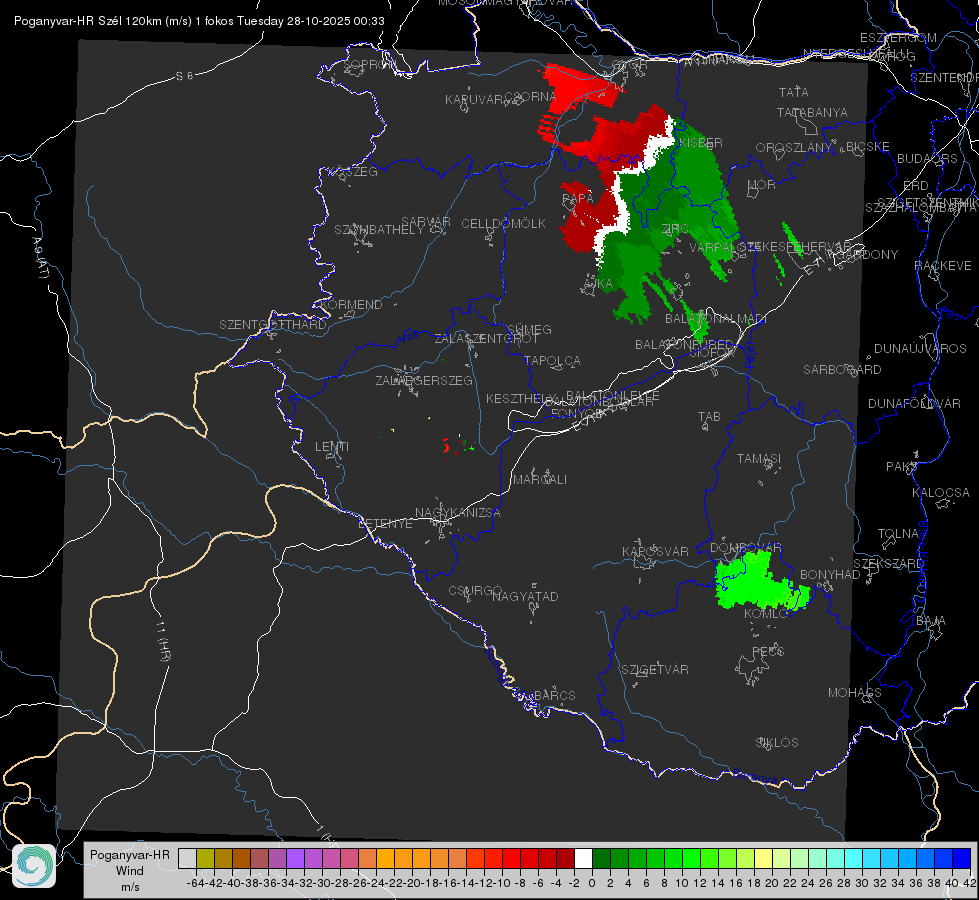The height and width of the screenshot is (900, 979).
Task: Click the KAPOSVAR city label
Action: coord(656,551)
